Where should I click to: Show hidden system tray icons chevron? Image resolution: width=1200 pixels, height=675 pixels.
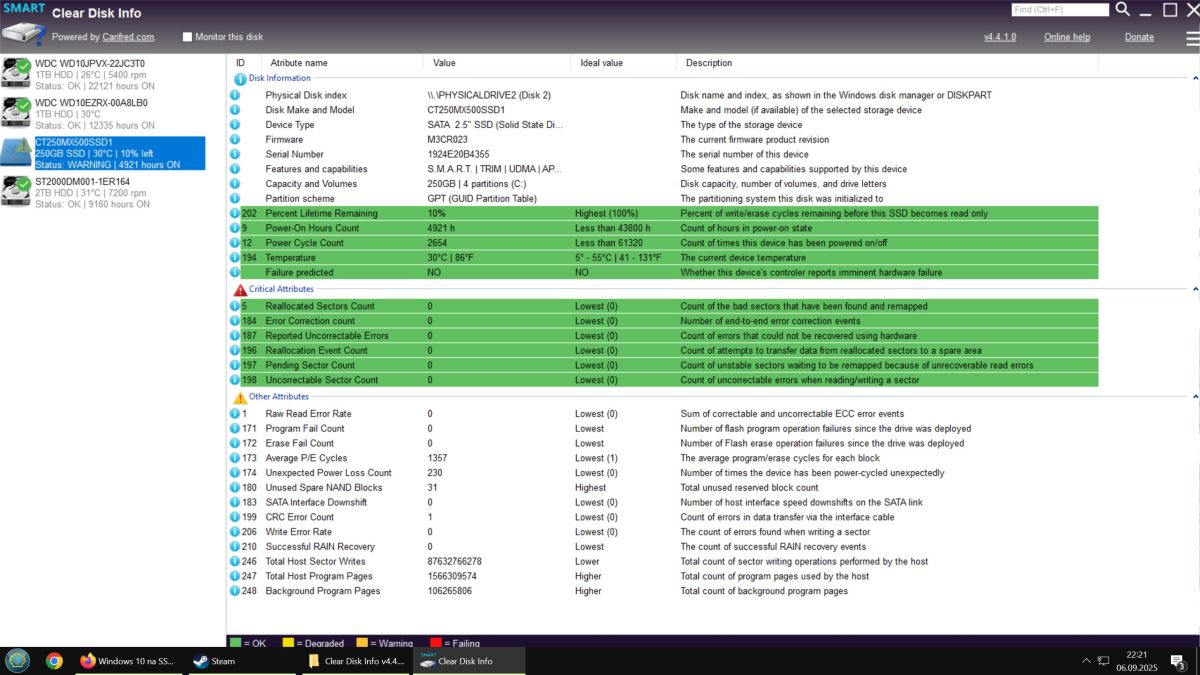pos(1086,661)
